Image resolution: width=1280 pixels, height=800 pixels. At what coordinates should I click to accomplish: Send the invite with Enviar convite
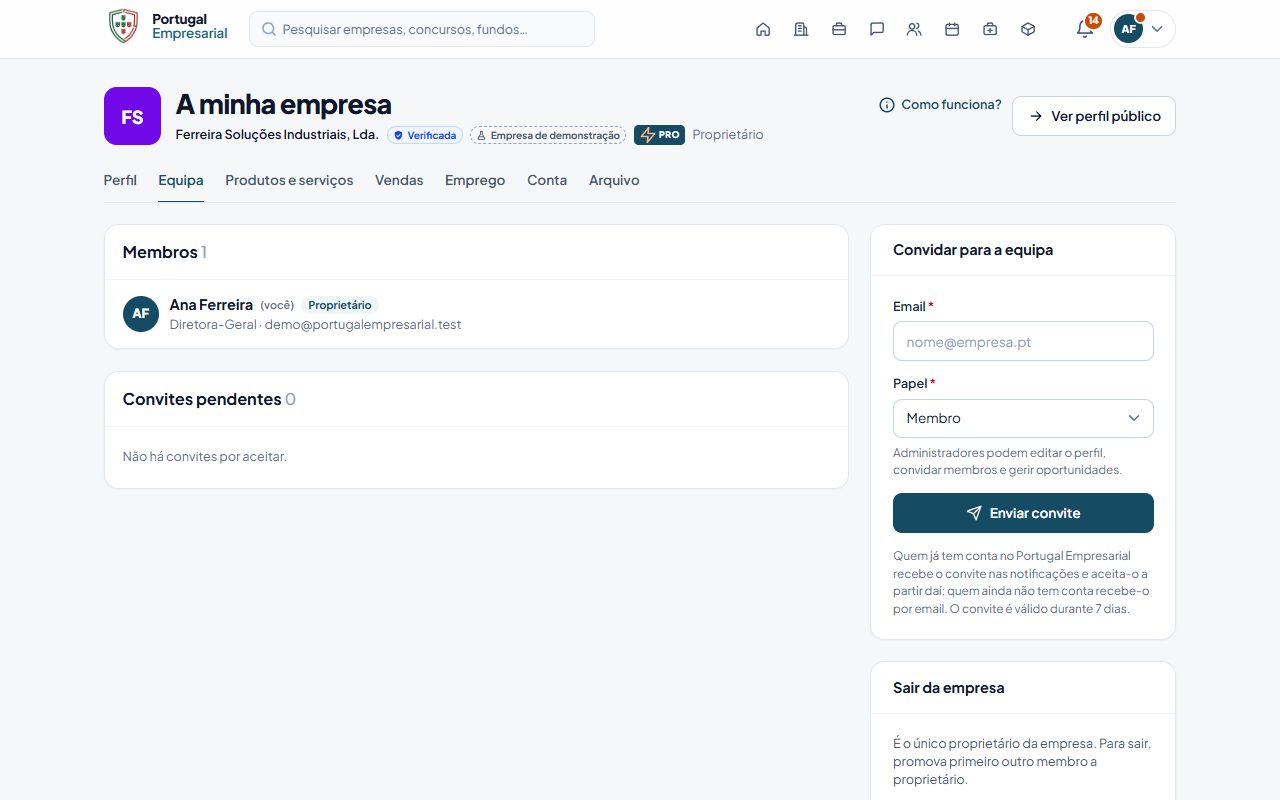1023,513
